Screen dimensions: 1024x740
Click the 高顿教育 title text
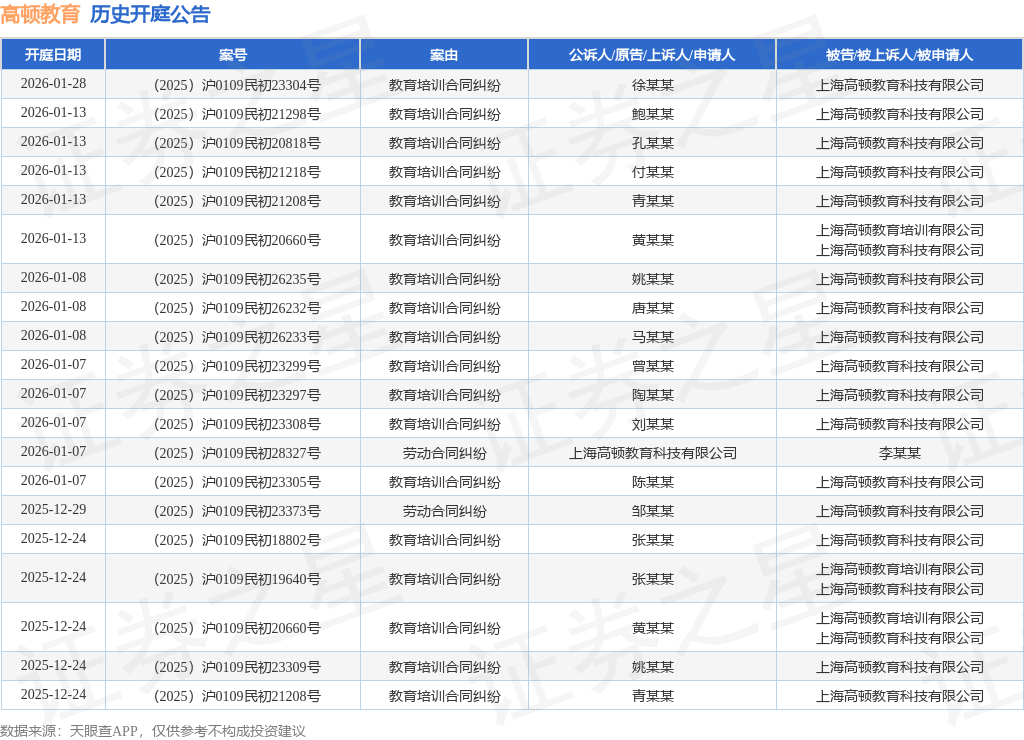click(40, 14)
